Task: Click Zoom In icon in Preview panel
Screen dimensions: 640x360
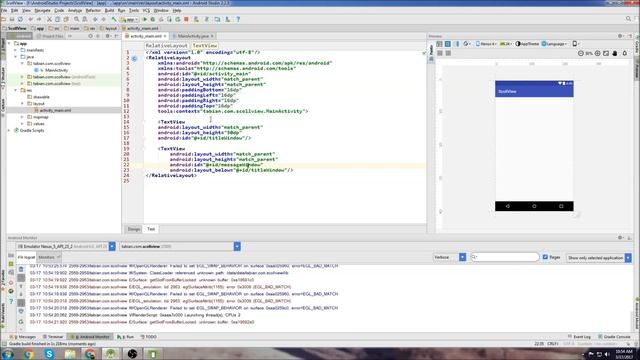Action: click(598, 53)
